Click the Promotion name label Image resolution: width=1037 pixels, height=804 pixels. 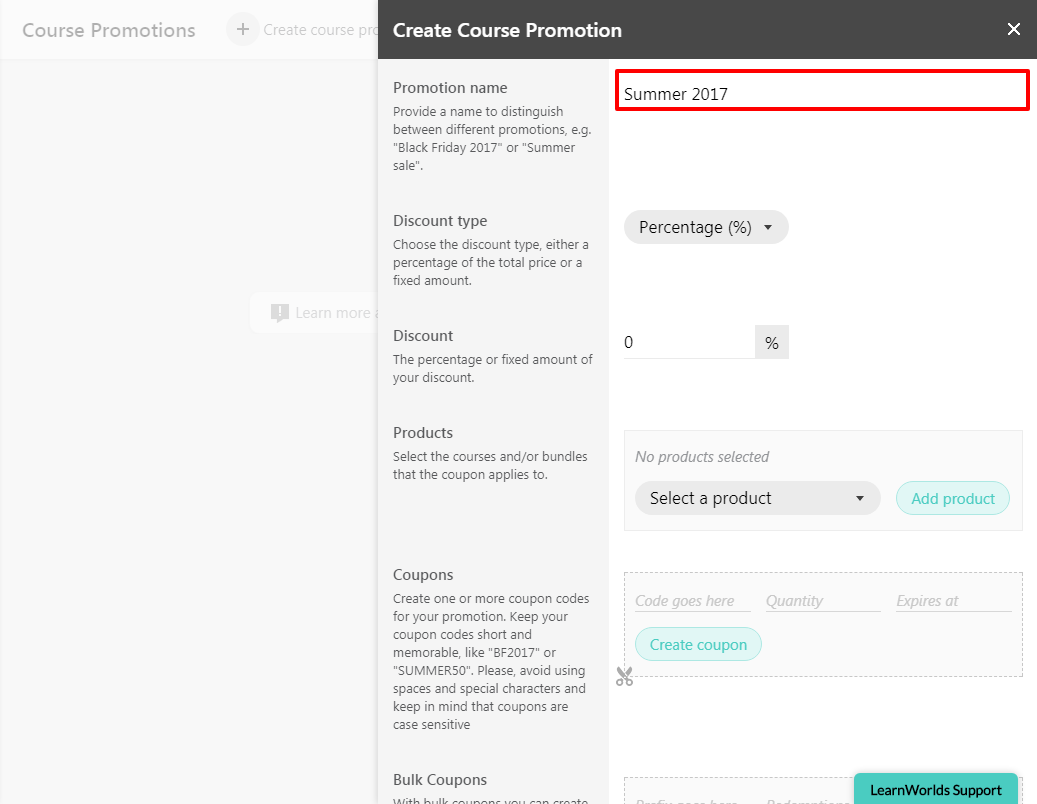(450, 88)
